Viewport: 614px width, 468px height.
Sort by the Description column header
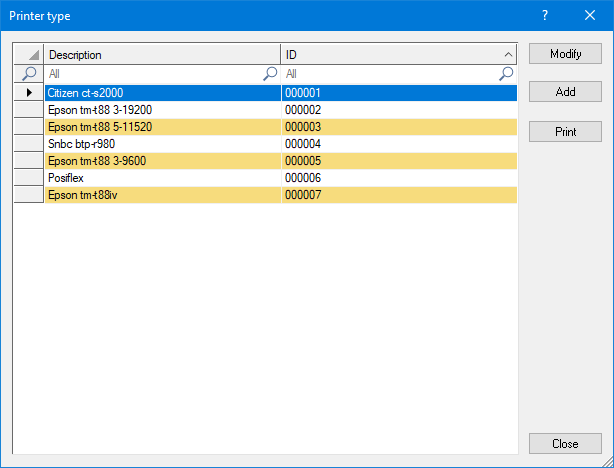pyautogui.click(x=162, y=55)
